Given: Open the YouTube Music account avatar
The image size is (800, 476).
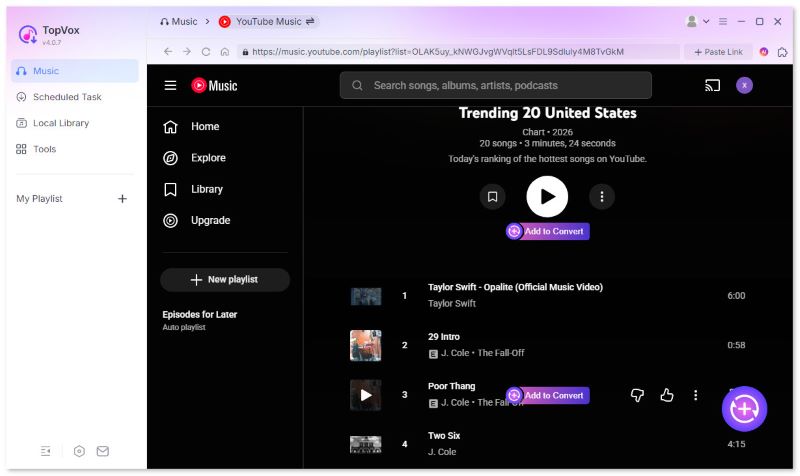Looking at the screenshot, I should point(744,85).
